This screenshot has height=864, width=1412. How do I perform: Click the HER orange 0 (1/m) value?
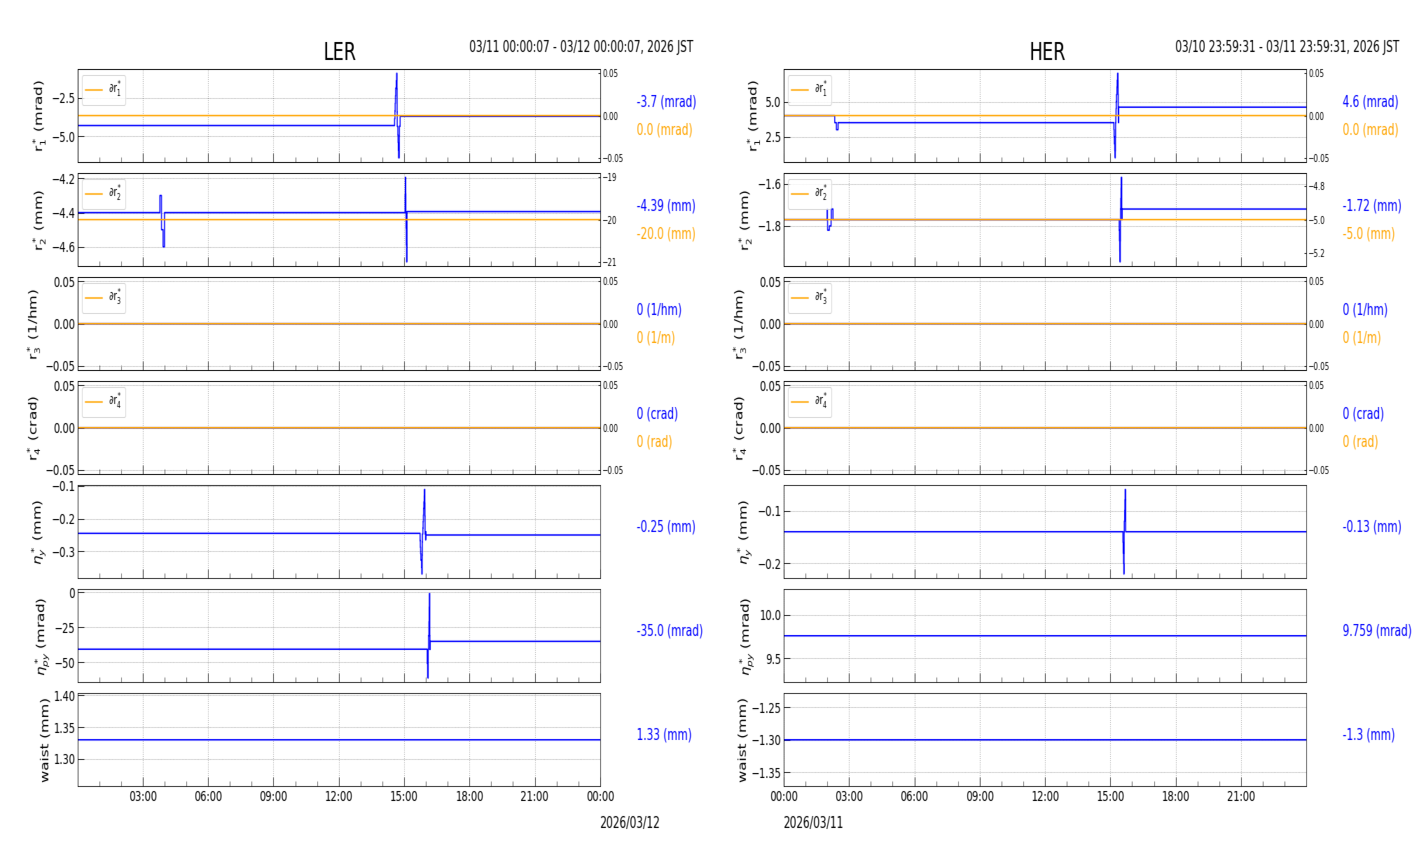1364,338
